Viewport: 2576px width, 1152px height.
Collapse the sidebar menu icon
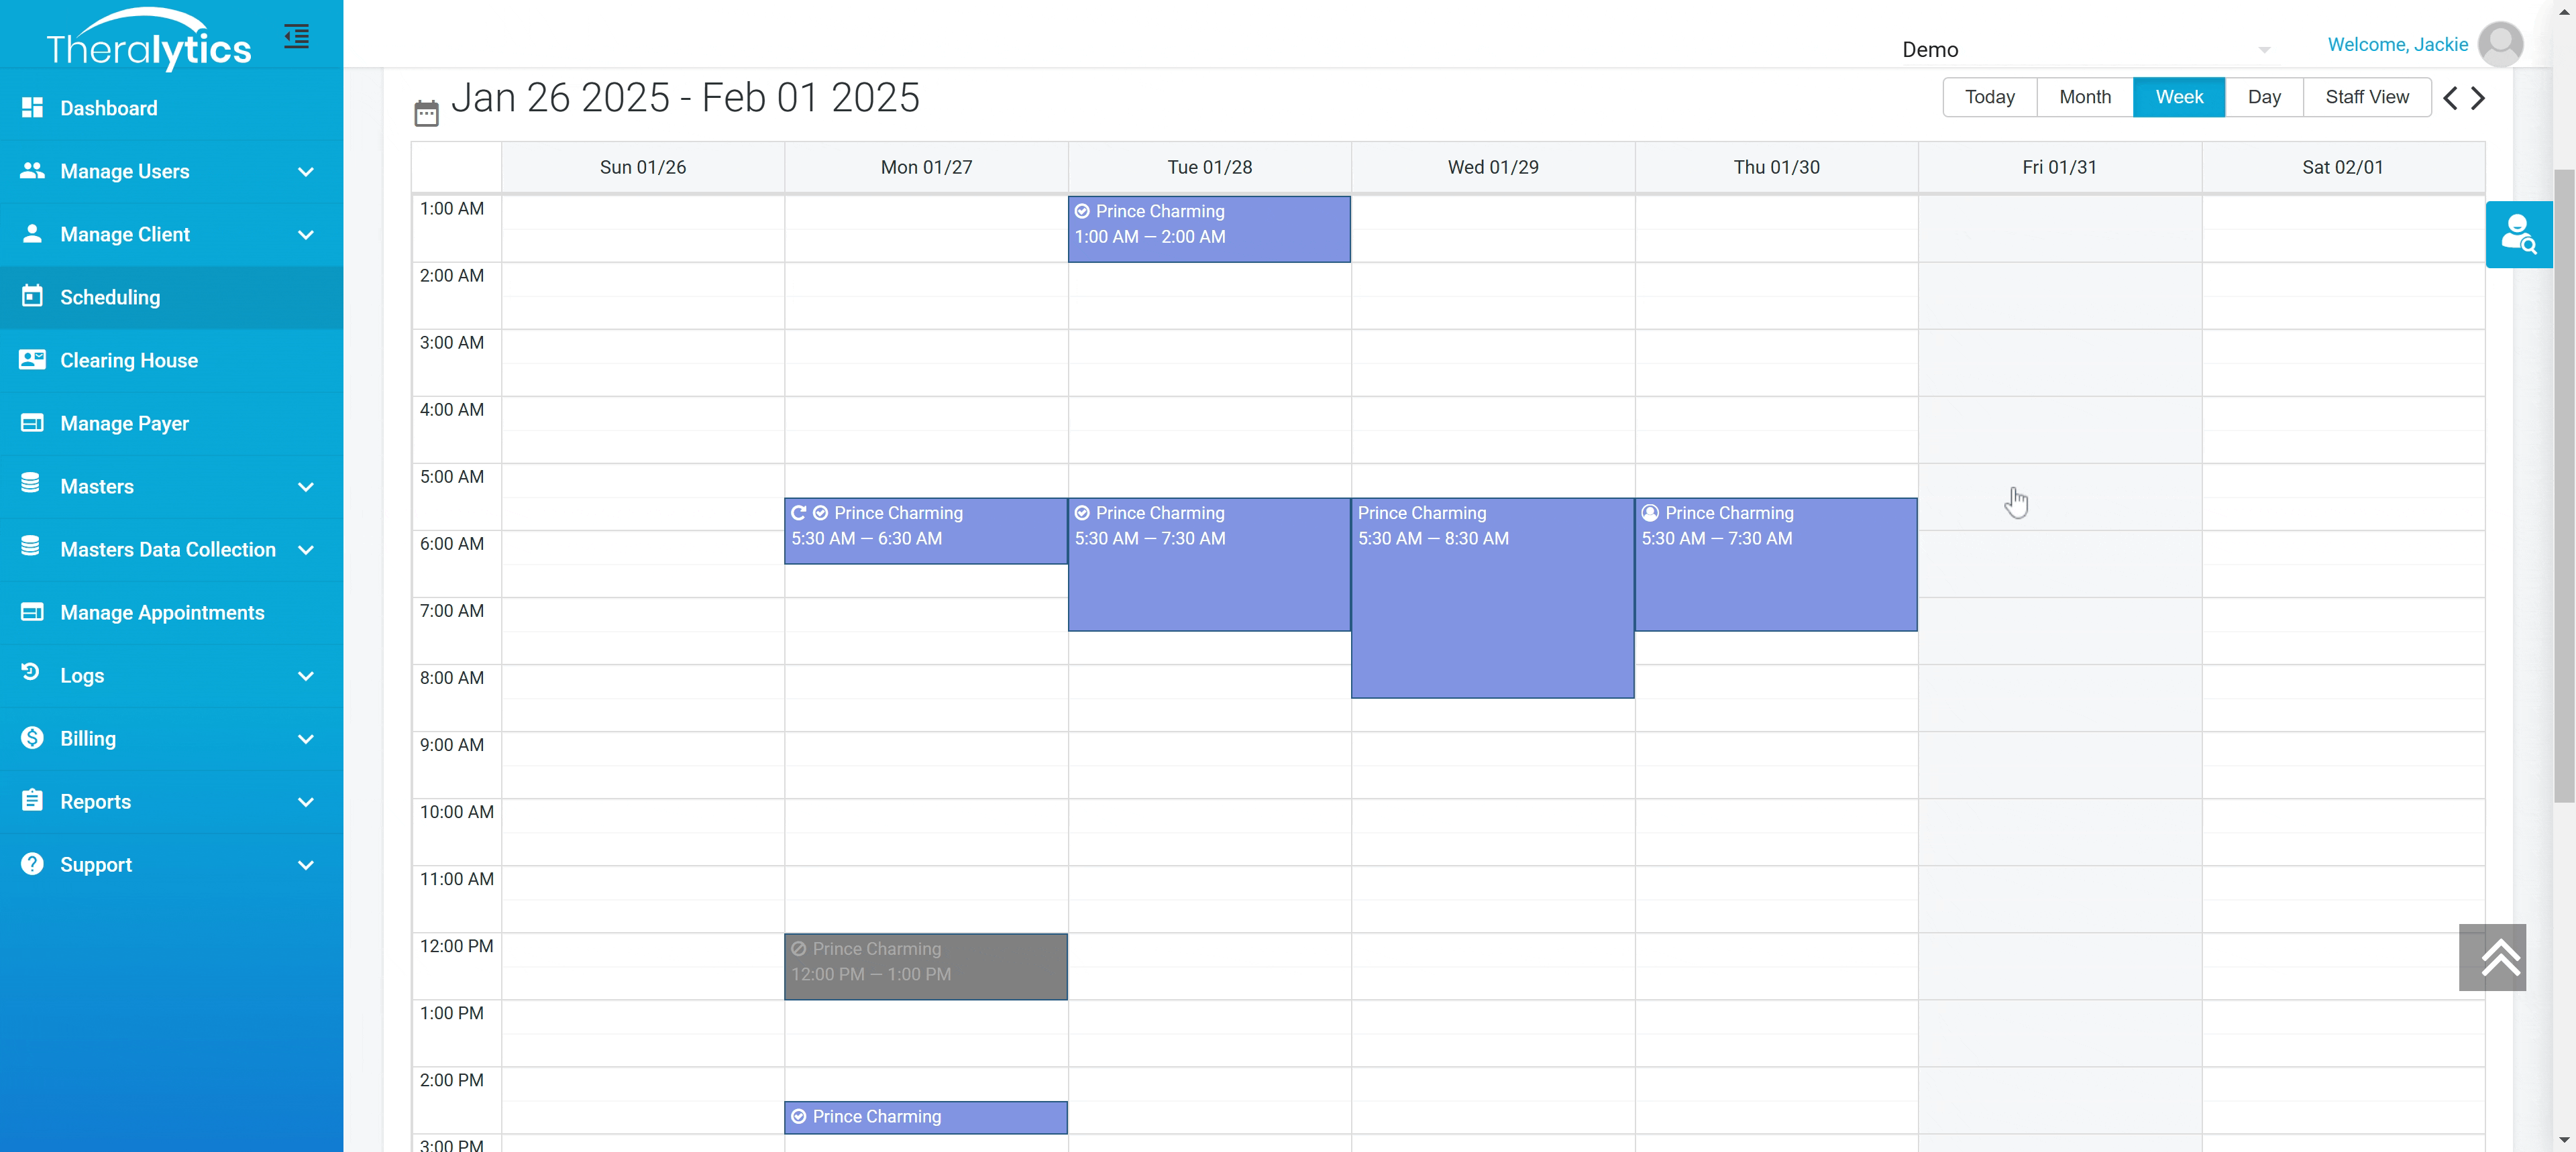point(296,37)
